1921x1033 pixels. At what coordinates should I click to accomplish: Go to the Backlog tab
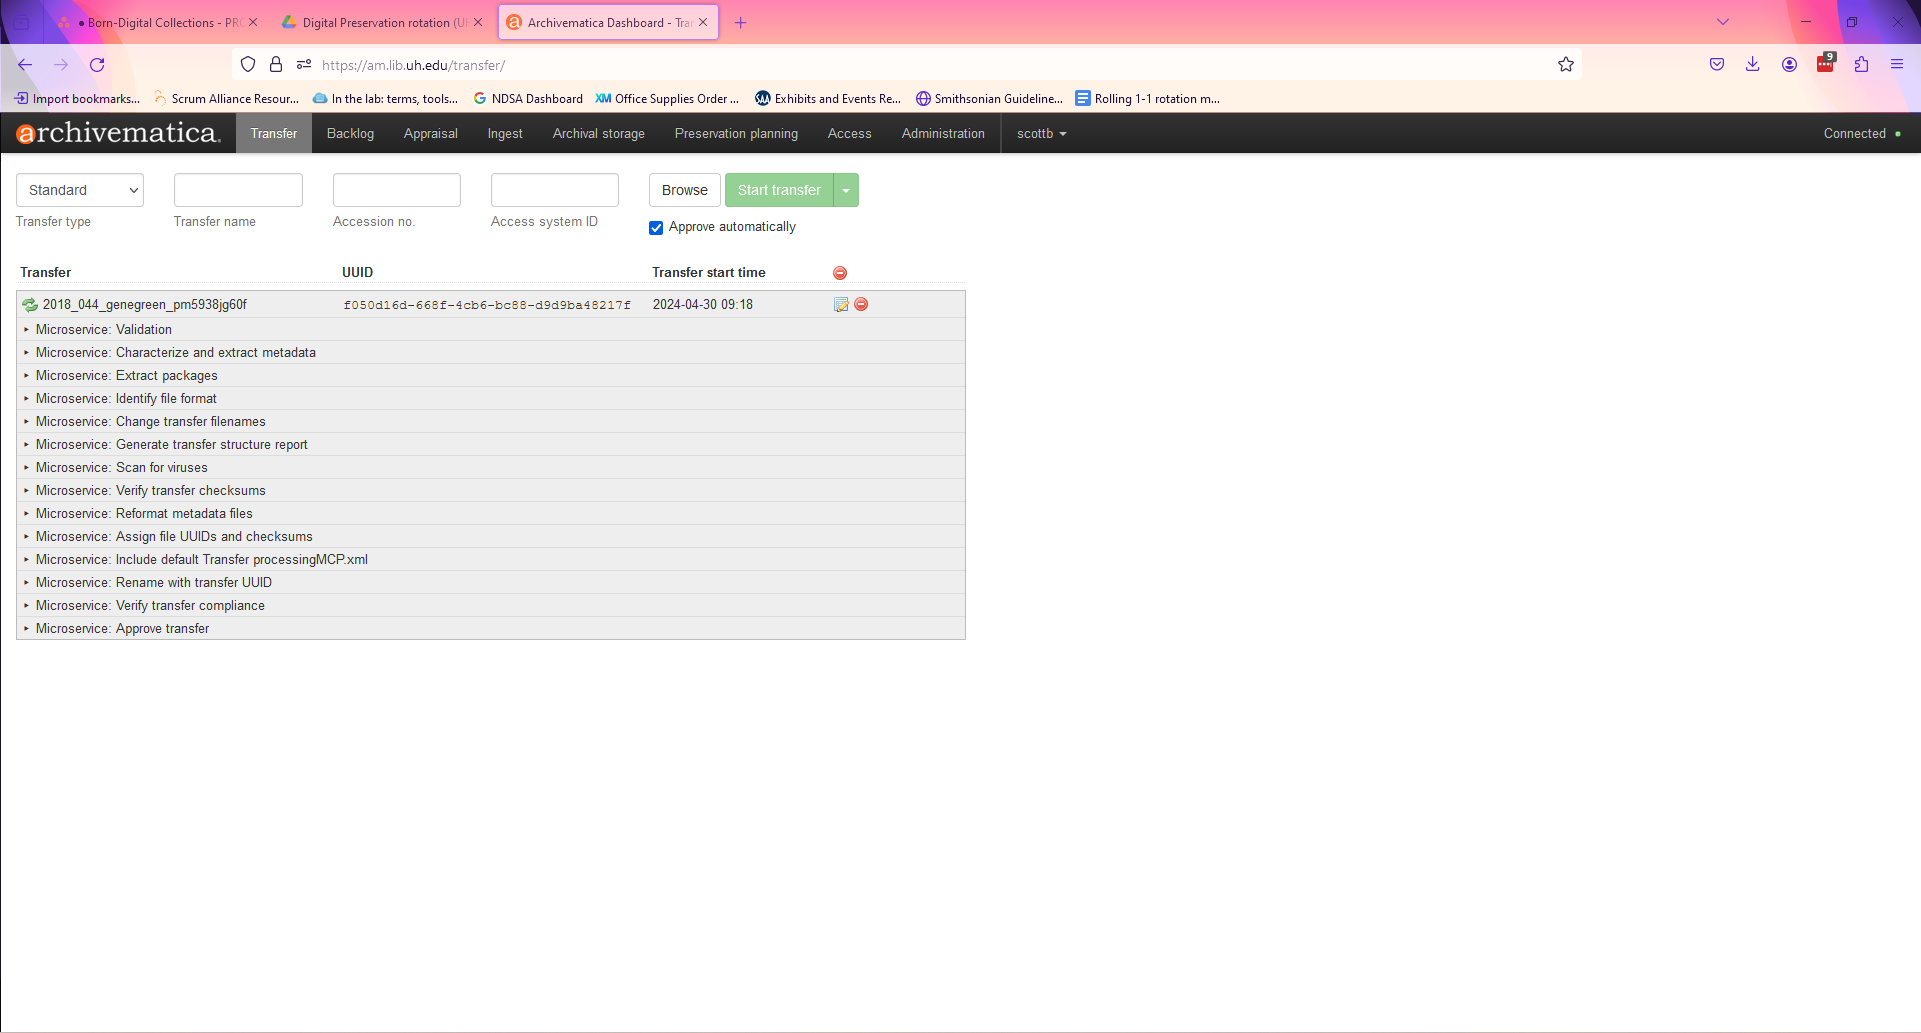pyautogui.click(x=350, y=133)
